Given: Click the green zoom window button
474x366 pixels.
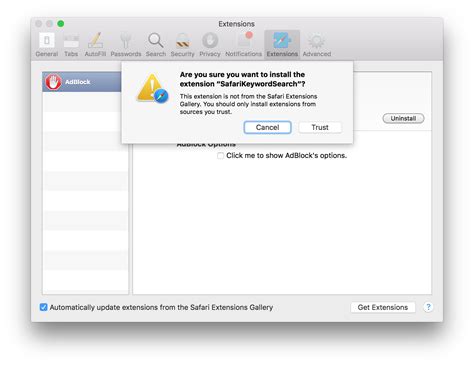Looking at the screenshot, I should 61,24.
